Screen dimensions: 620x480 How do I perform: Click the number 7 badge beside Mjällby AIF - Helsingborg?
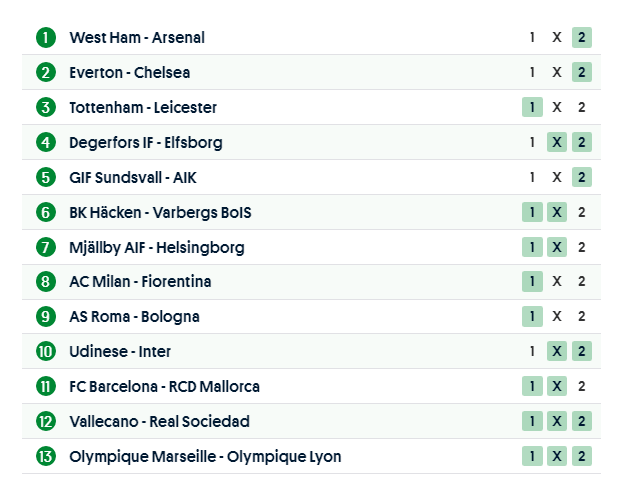pos(46,247)
